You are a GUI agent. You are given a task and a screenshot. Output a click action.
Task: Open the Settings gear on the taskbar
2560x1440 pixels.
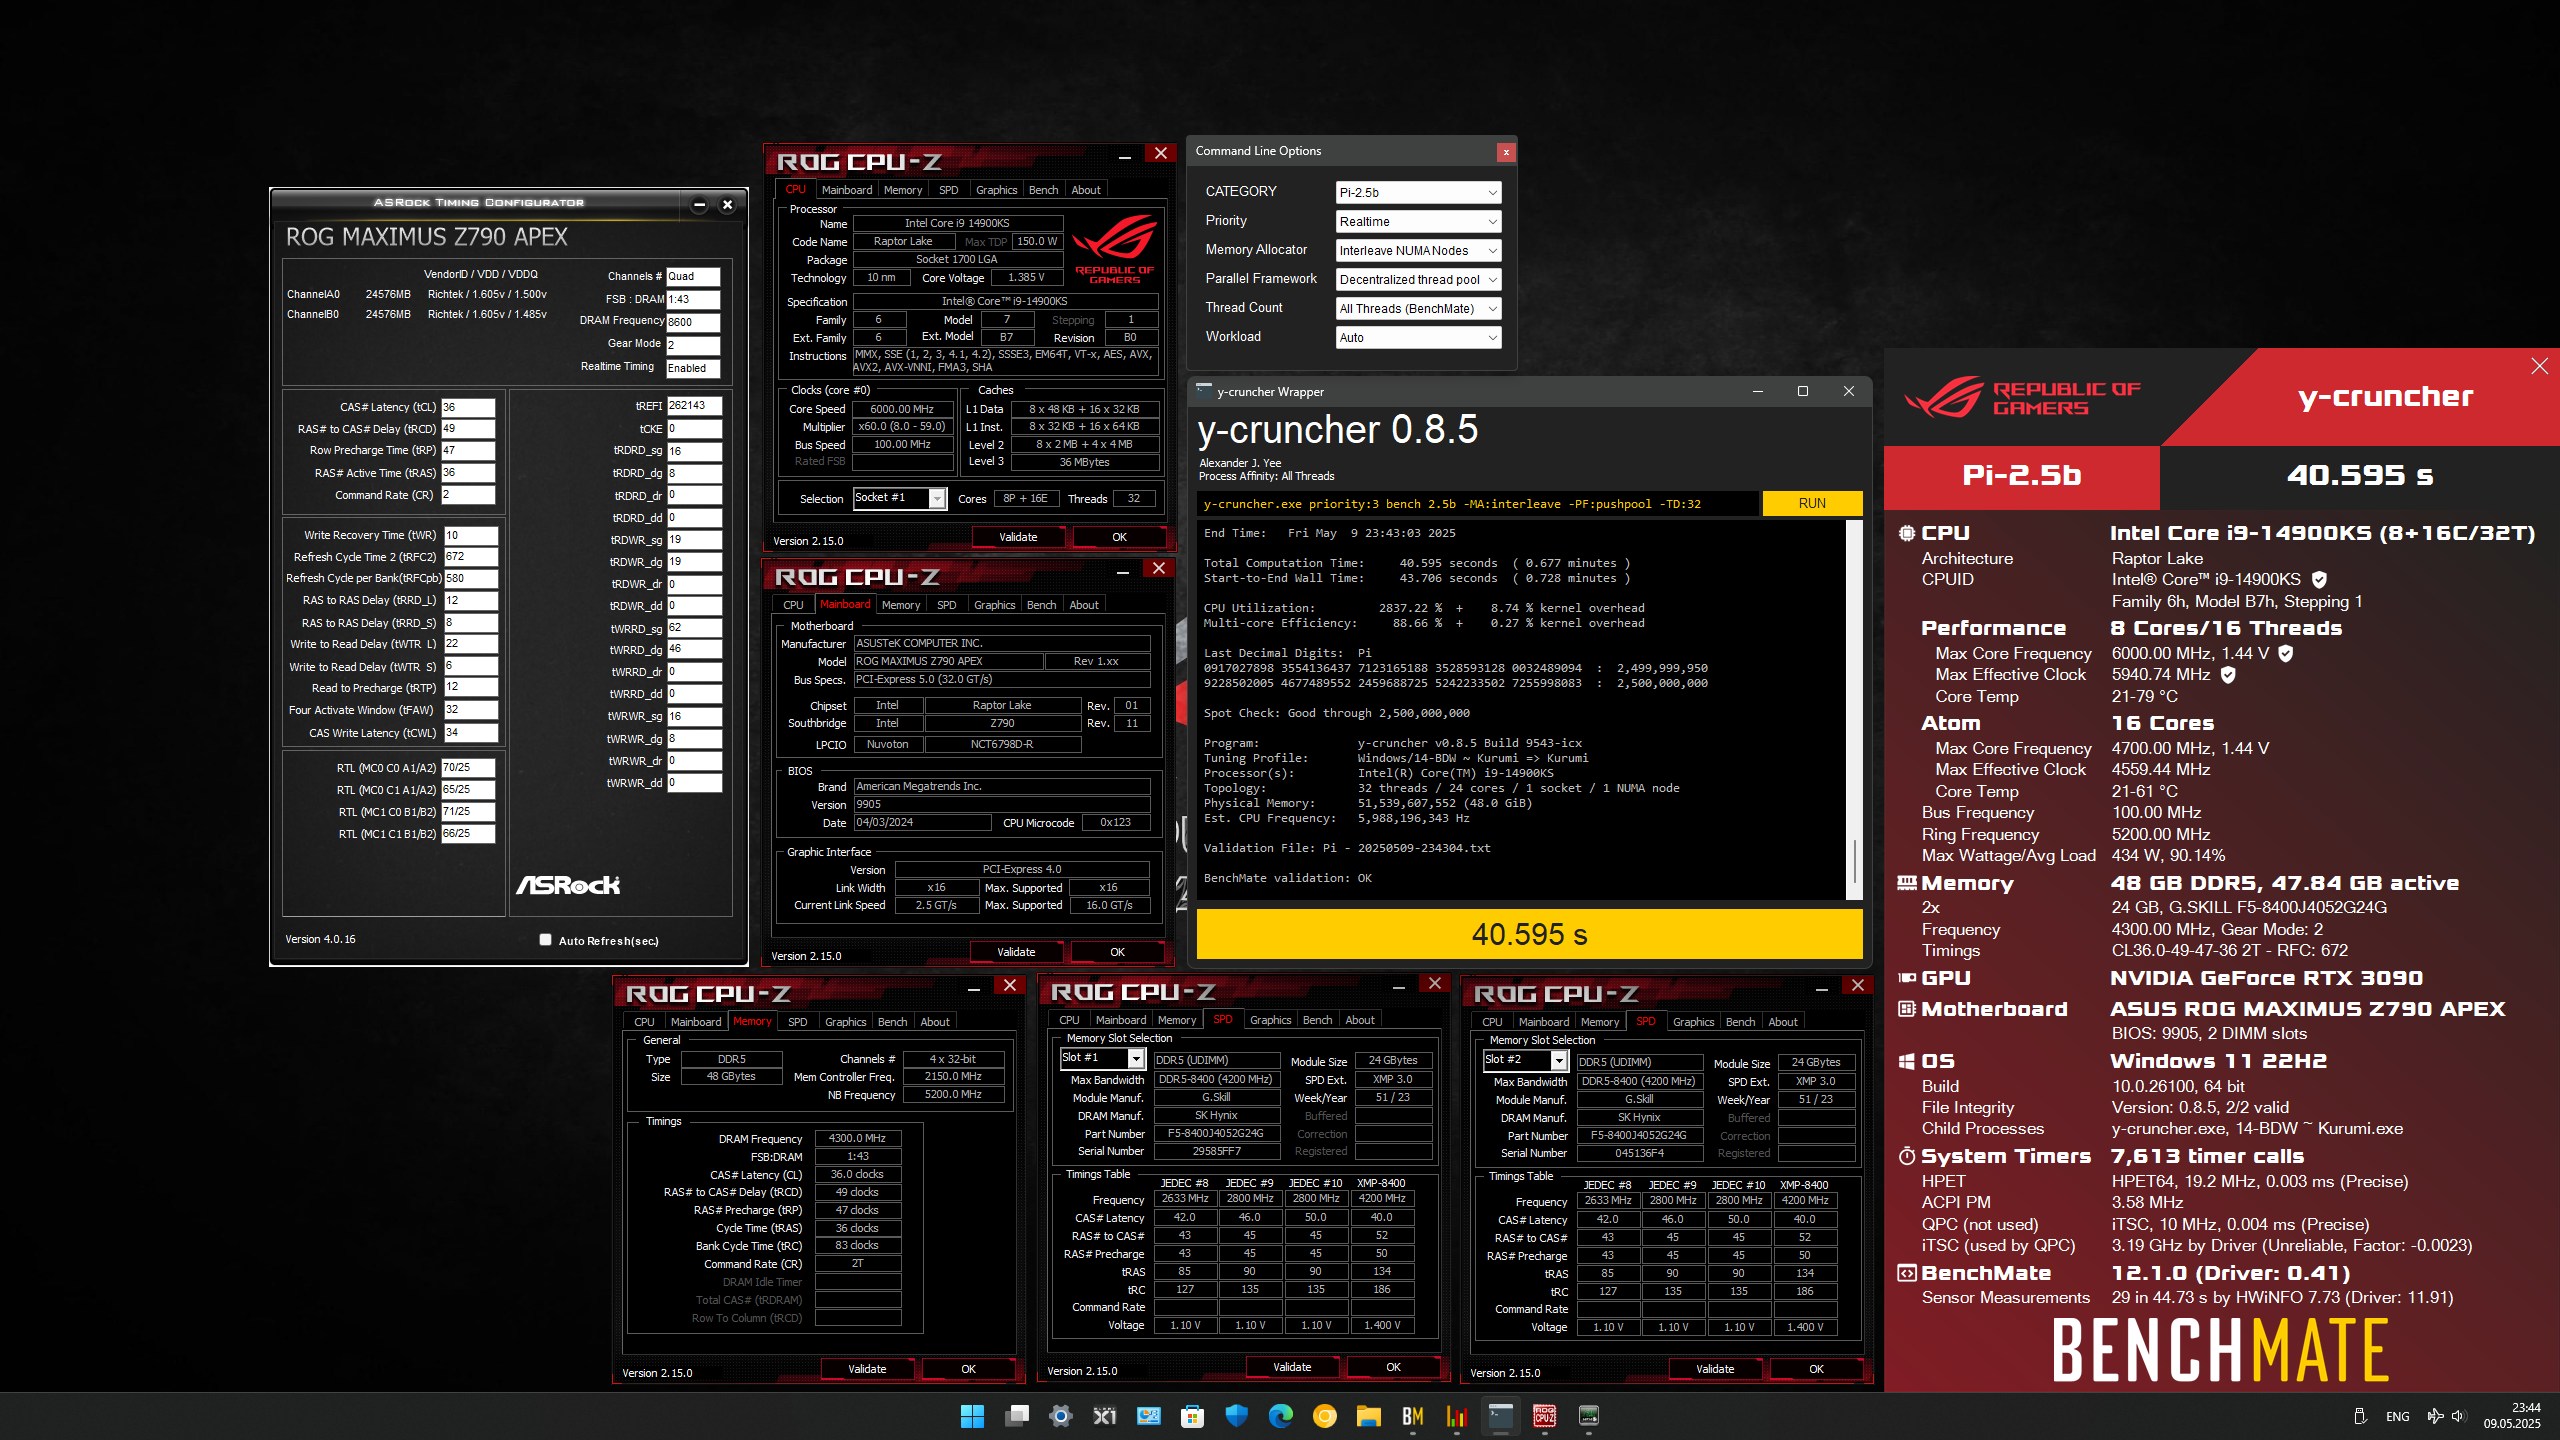1061,1416
